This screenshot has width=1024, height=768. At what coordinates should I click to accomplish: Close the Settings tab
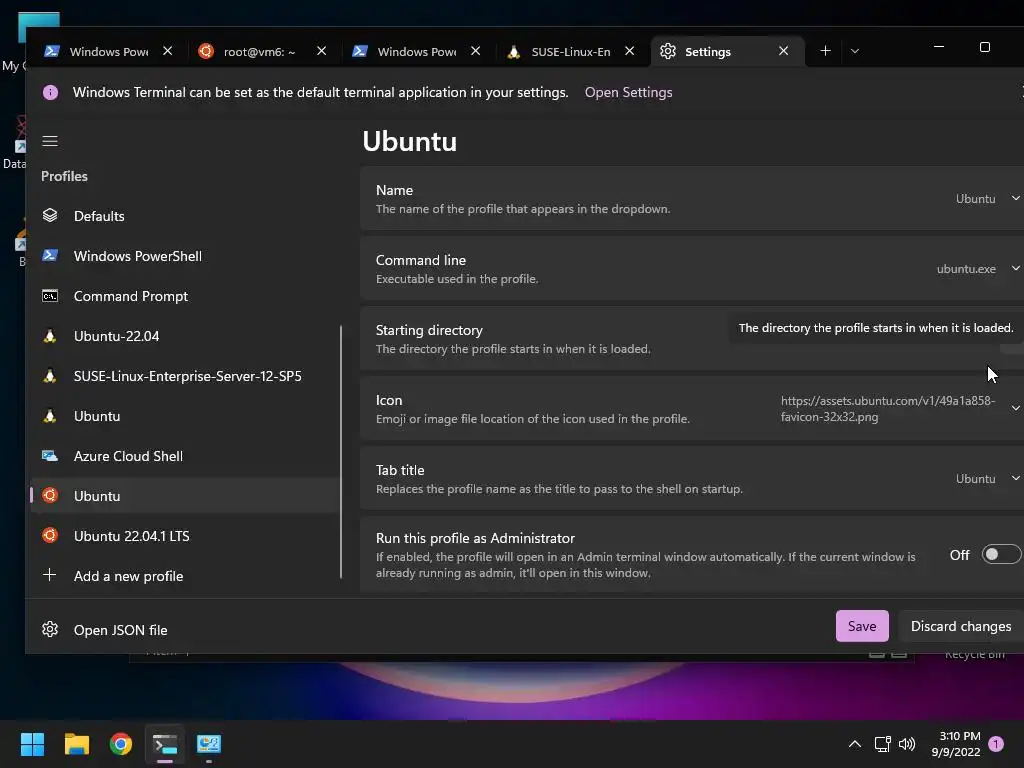pos(784,51)
